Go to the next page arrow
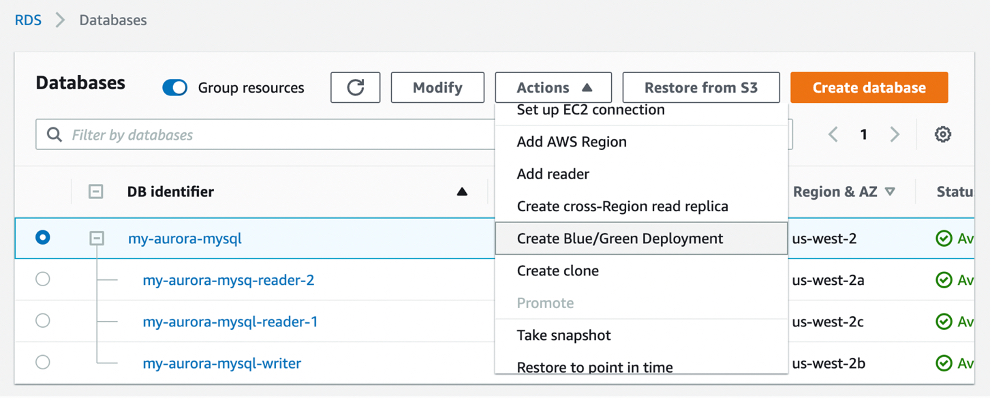 tap(894, 134)
